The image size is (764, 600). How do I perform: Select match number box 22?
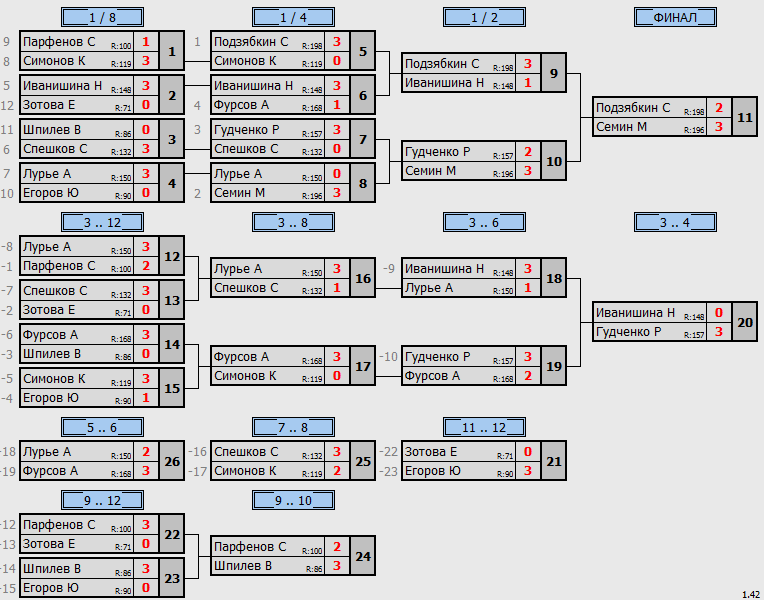click(x=172, y=535)
